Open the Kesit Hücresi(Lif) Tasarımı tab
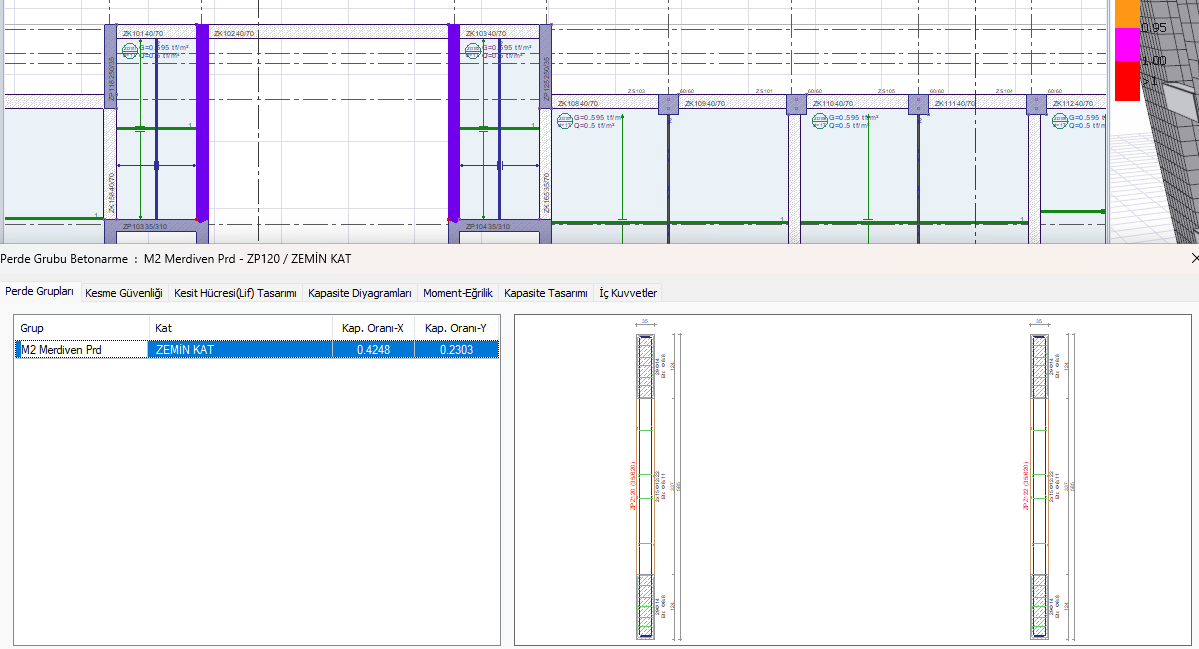The width and height of the screenshot is (1199, 649). pos(236,293)
